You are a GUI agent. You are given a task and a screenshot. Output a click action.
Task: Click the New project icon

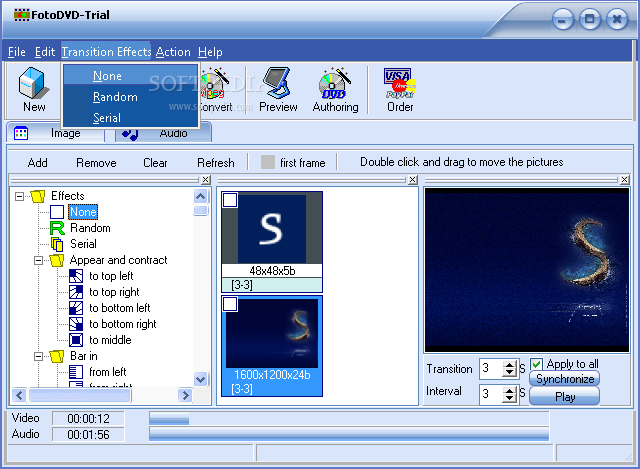point(34,83)
